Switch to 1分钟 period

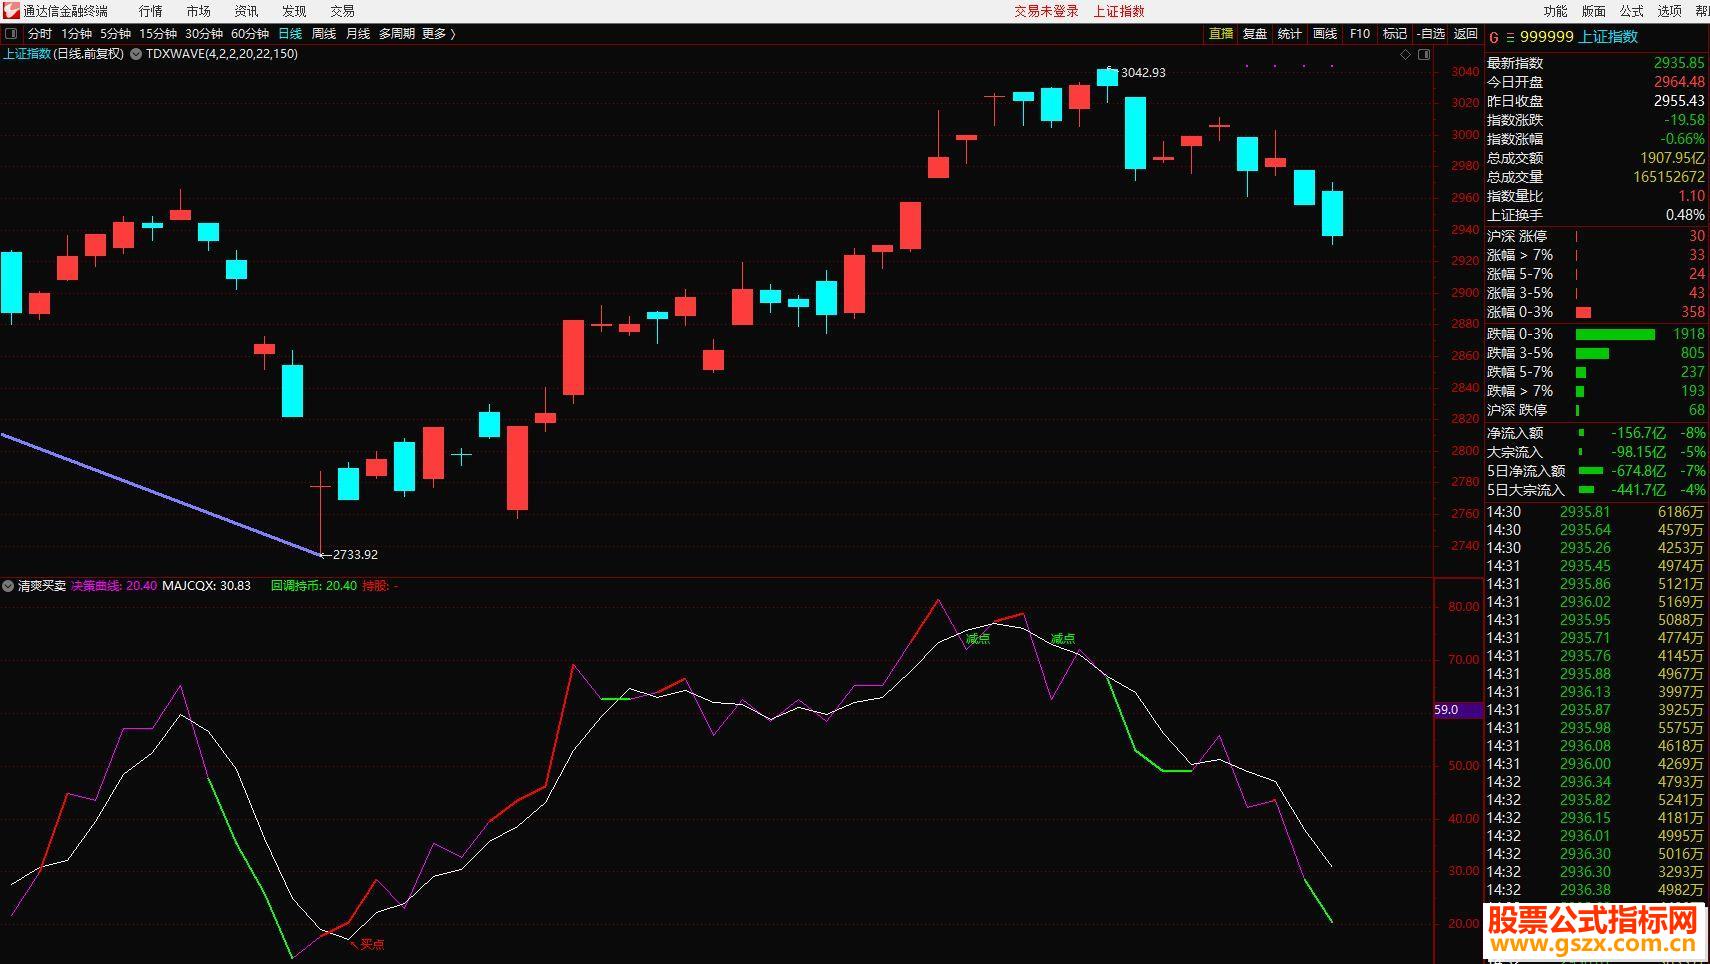pyautogui.click(x=76, y=34)
